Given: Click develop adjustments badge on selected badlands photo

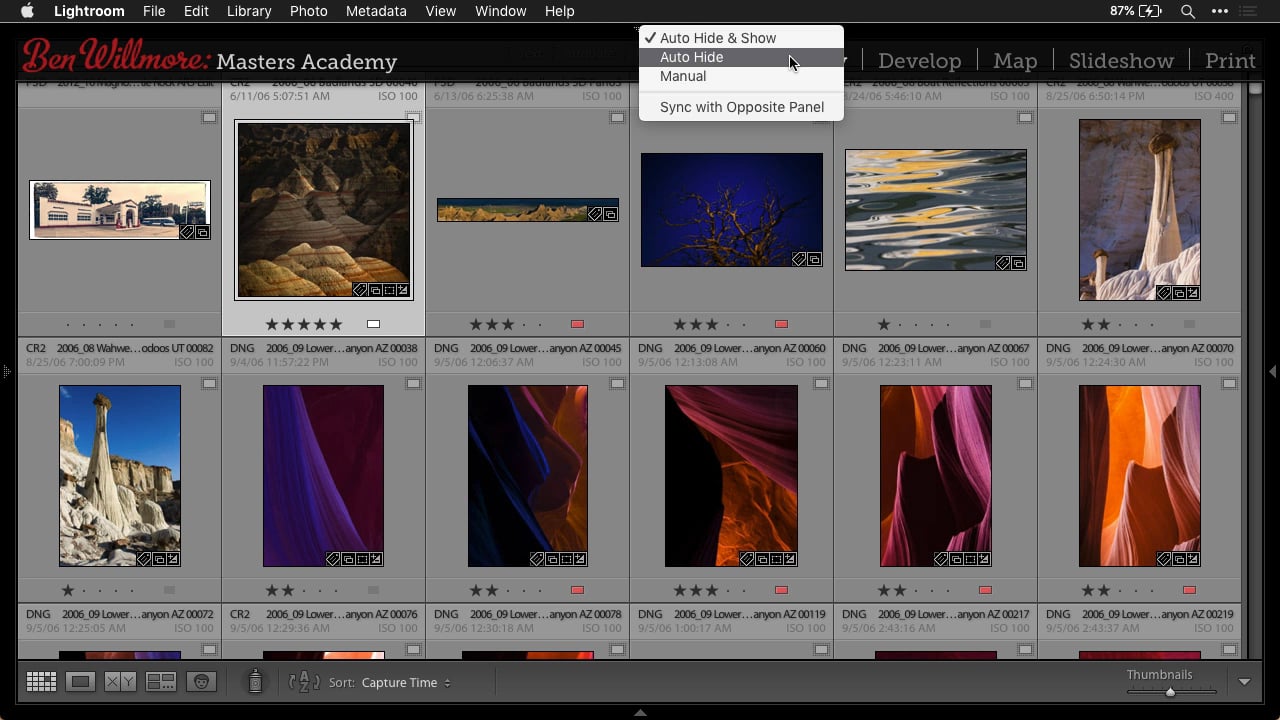Looking at the screenshot, I should coord(402,290).
